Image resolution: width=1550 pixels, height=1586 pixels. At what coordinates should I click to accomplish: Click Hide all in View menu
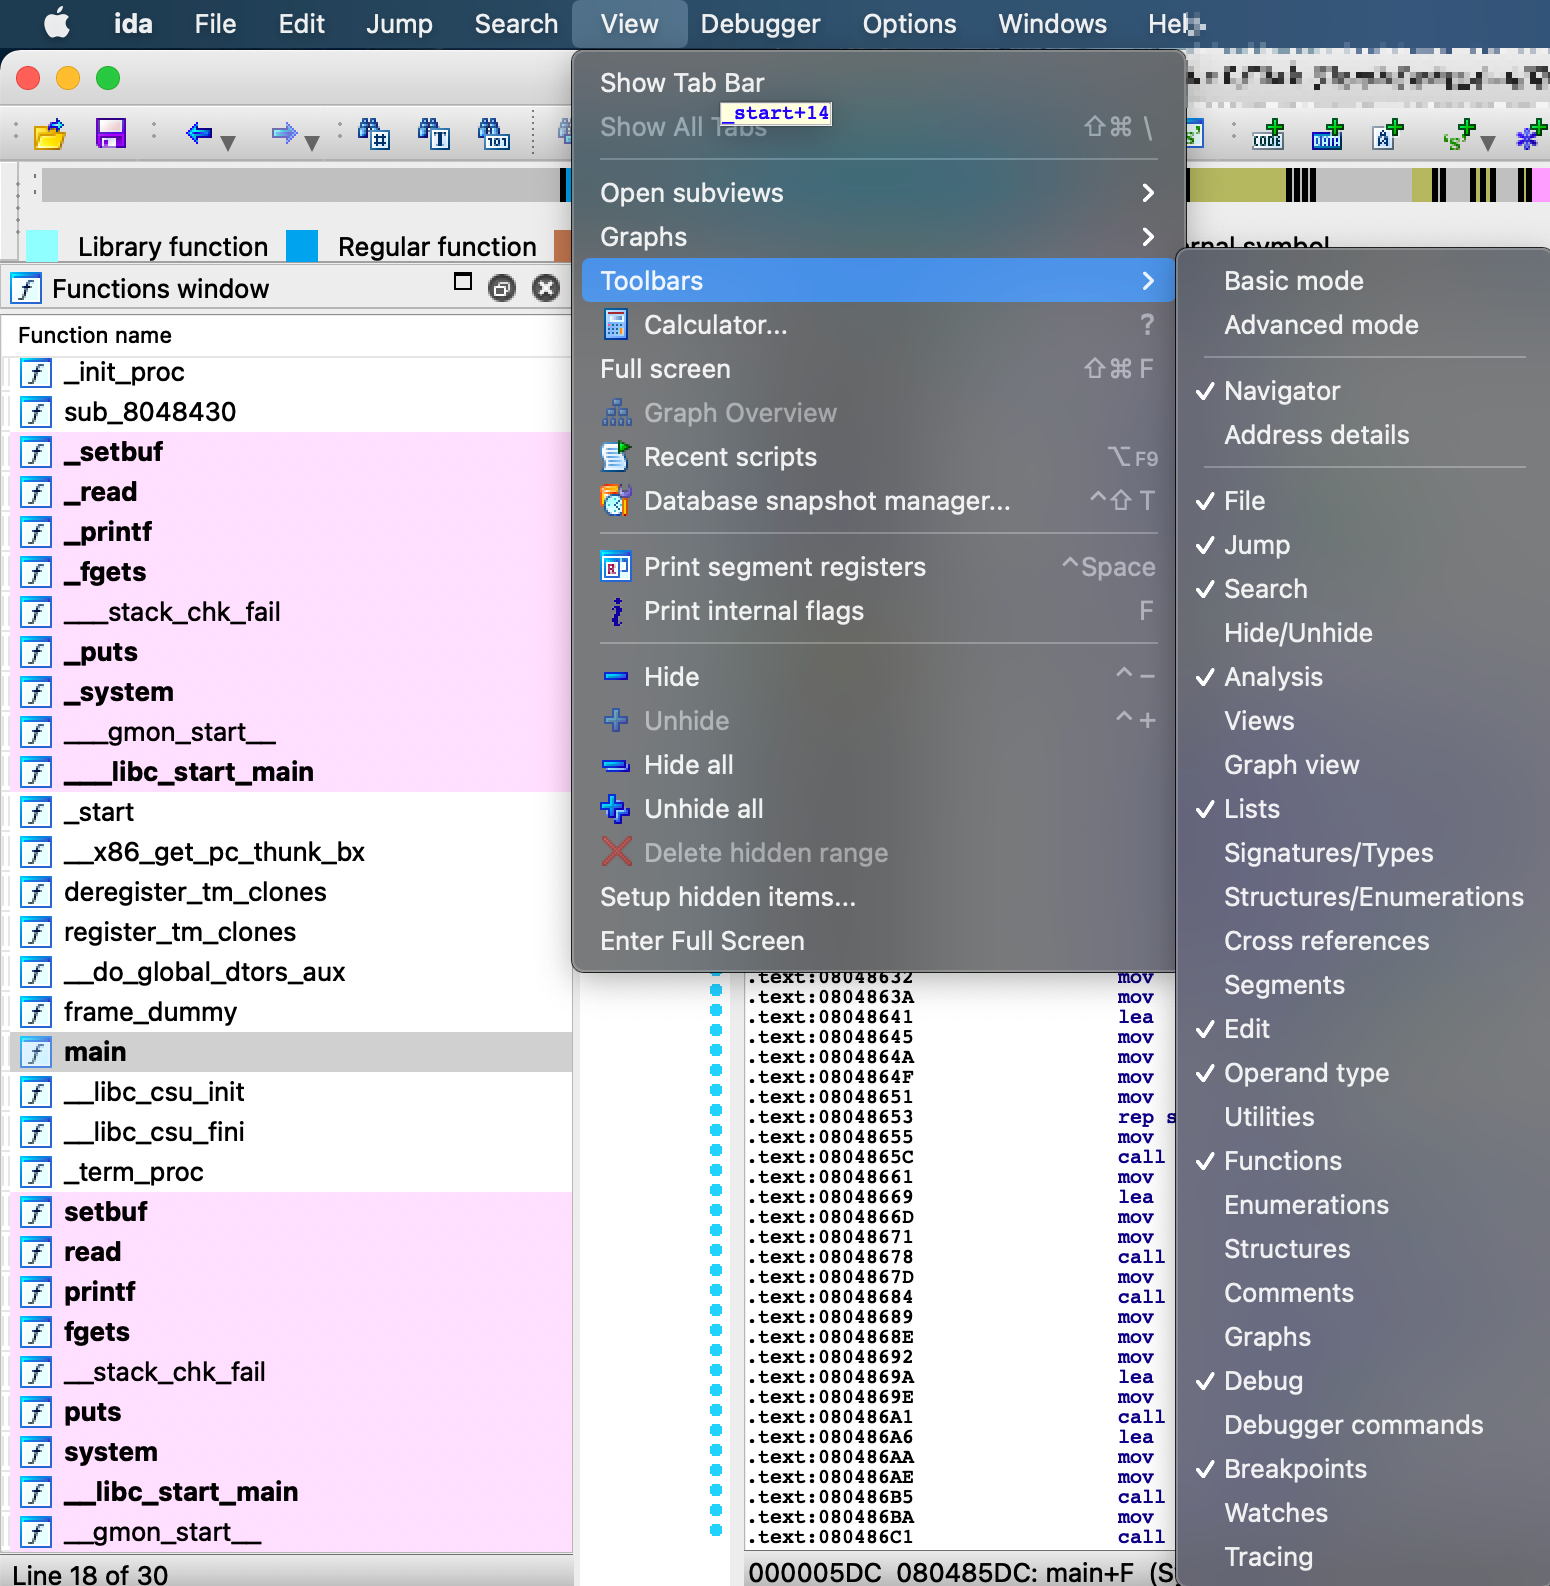coord(877,765)
